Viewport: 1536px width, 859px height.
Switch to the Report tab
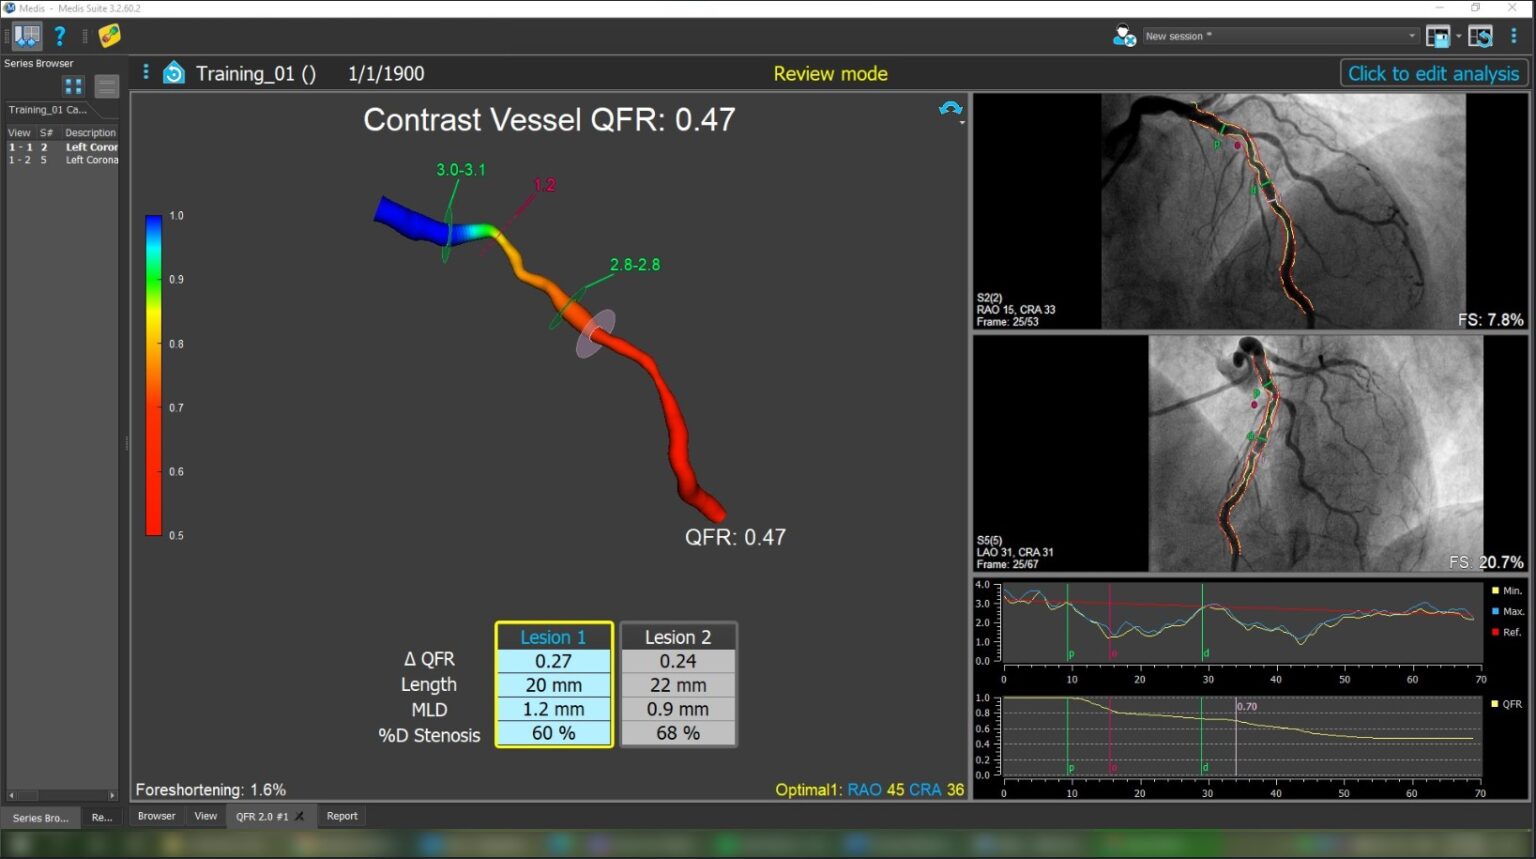coord(342,816)
